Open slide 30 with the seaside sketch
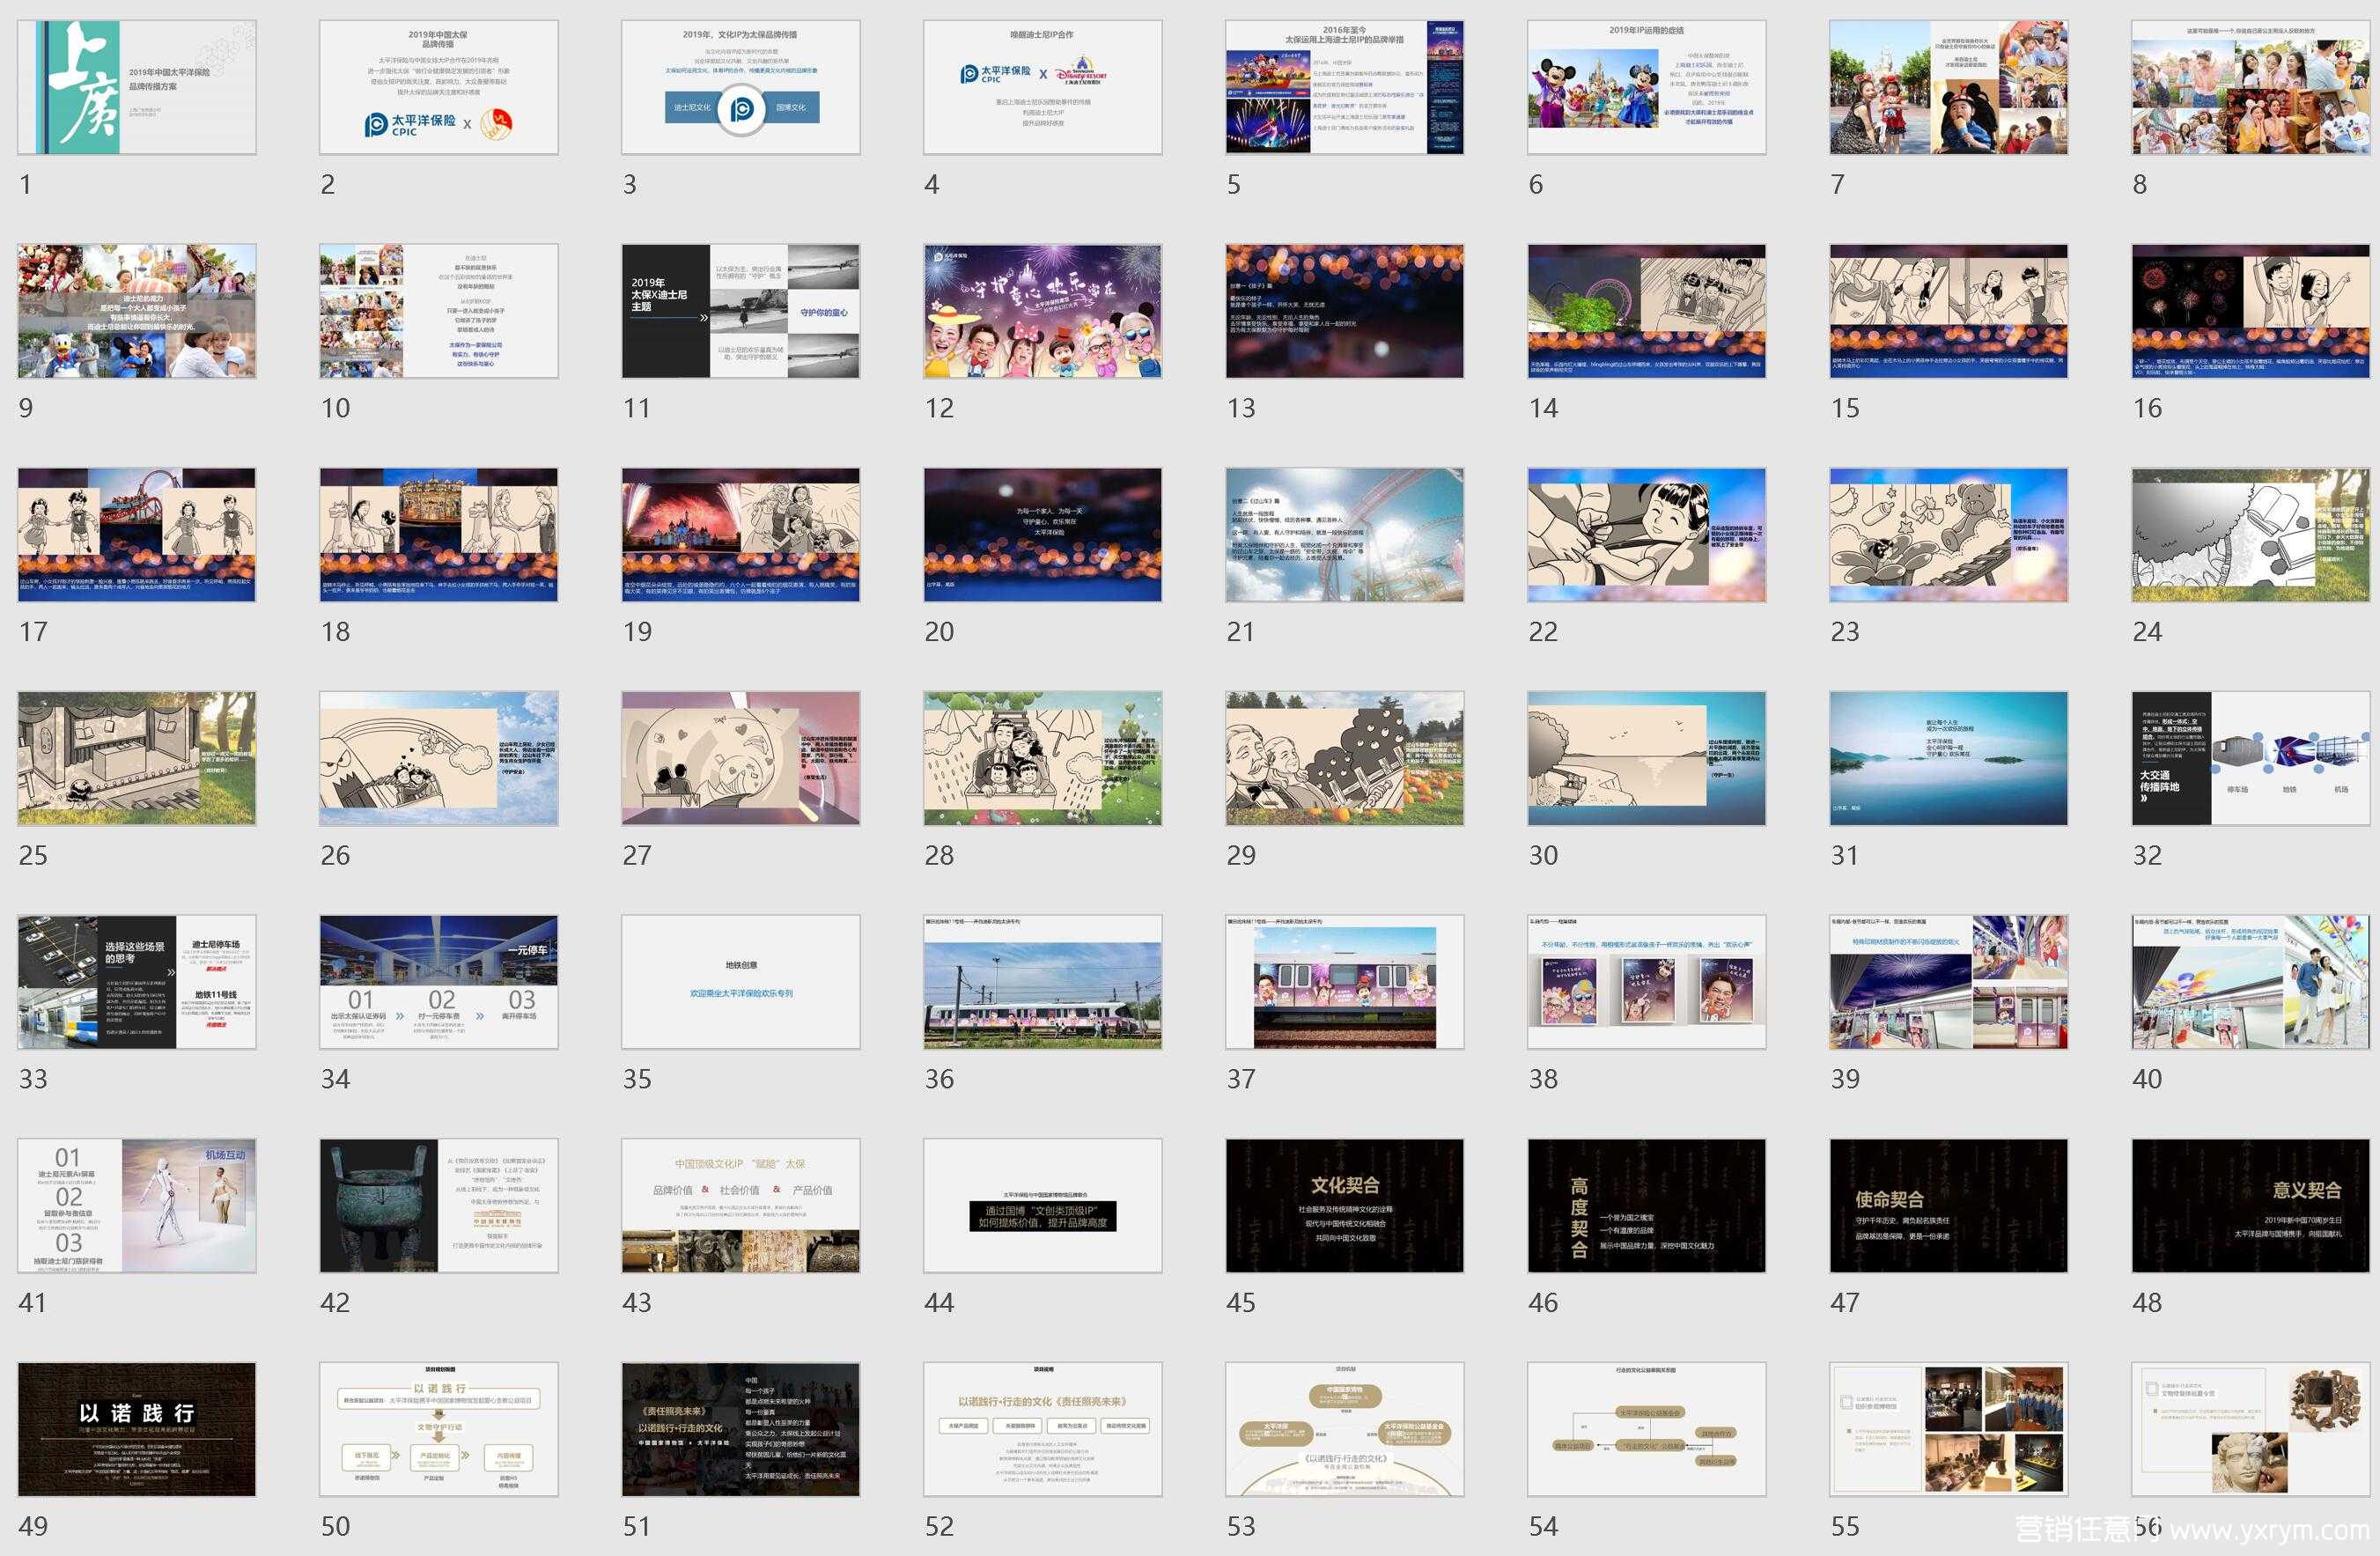 tap(1647, 759)
